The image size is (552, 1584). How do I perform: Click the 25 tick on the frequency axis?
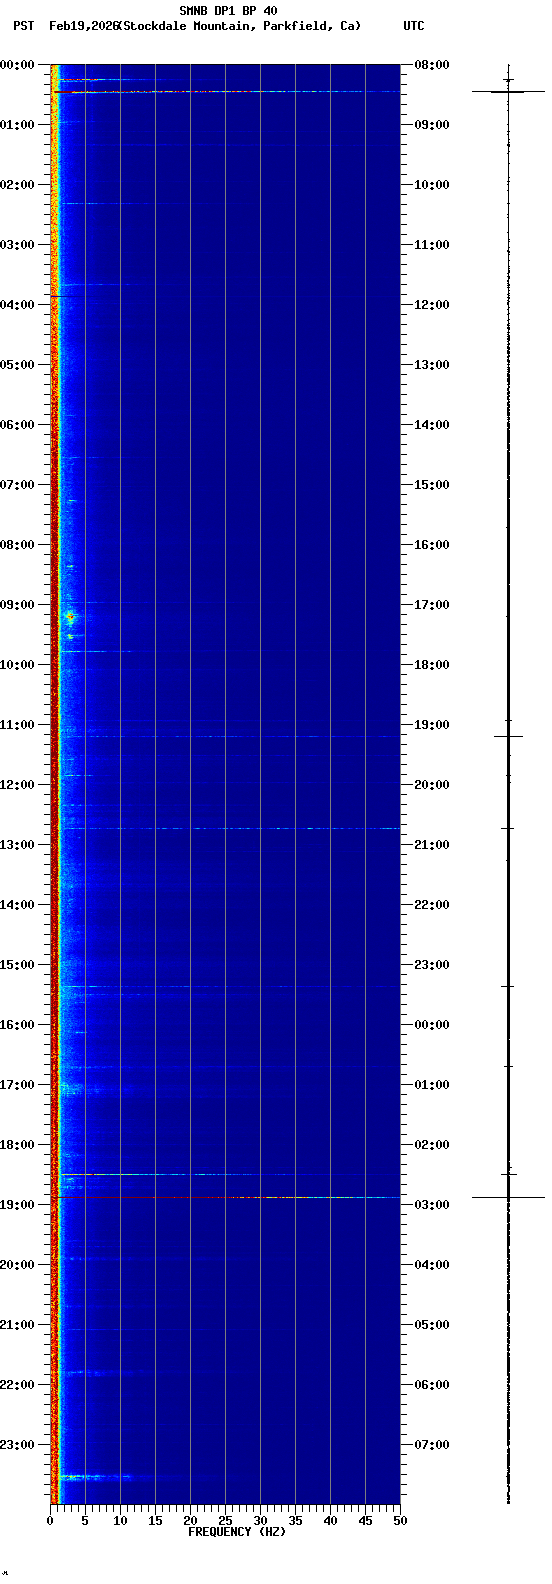click(x=225, y=1521)
